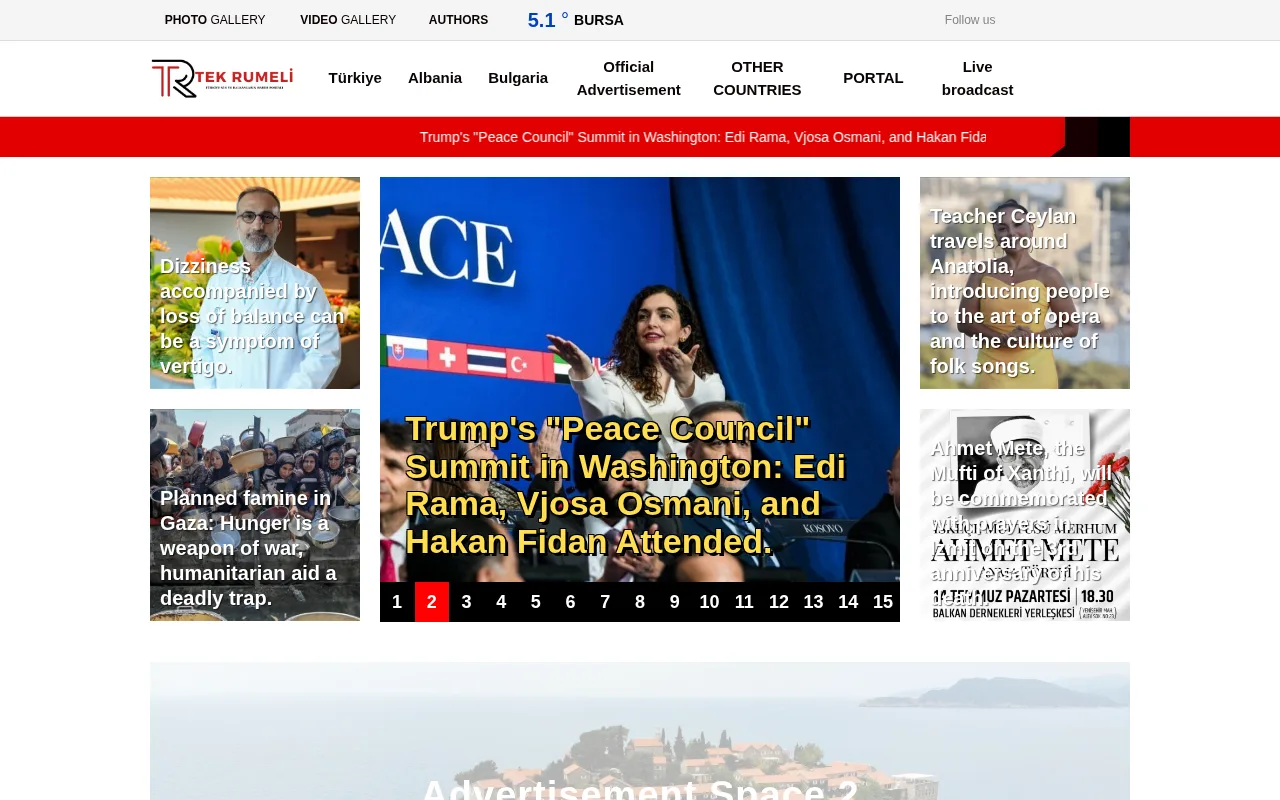The image size is (1280, 800).
Task: Open the Gaza famine article thumbnail
Action: tap(255, 514)
